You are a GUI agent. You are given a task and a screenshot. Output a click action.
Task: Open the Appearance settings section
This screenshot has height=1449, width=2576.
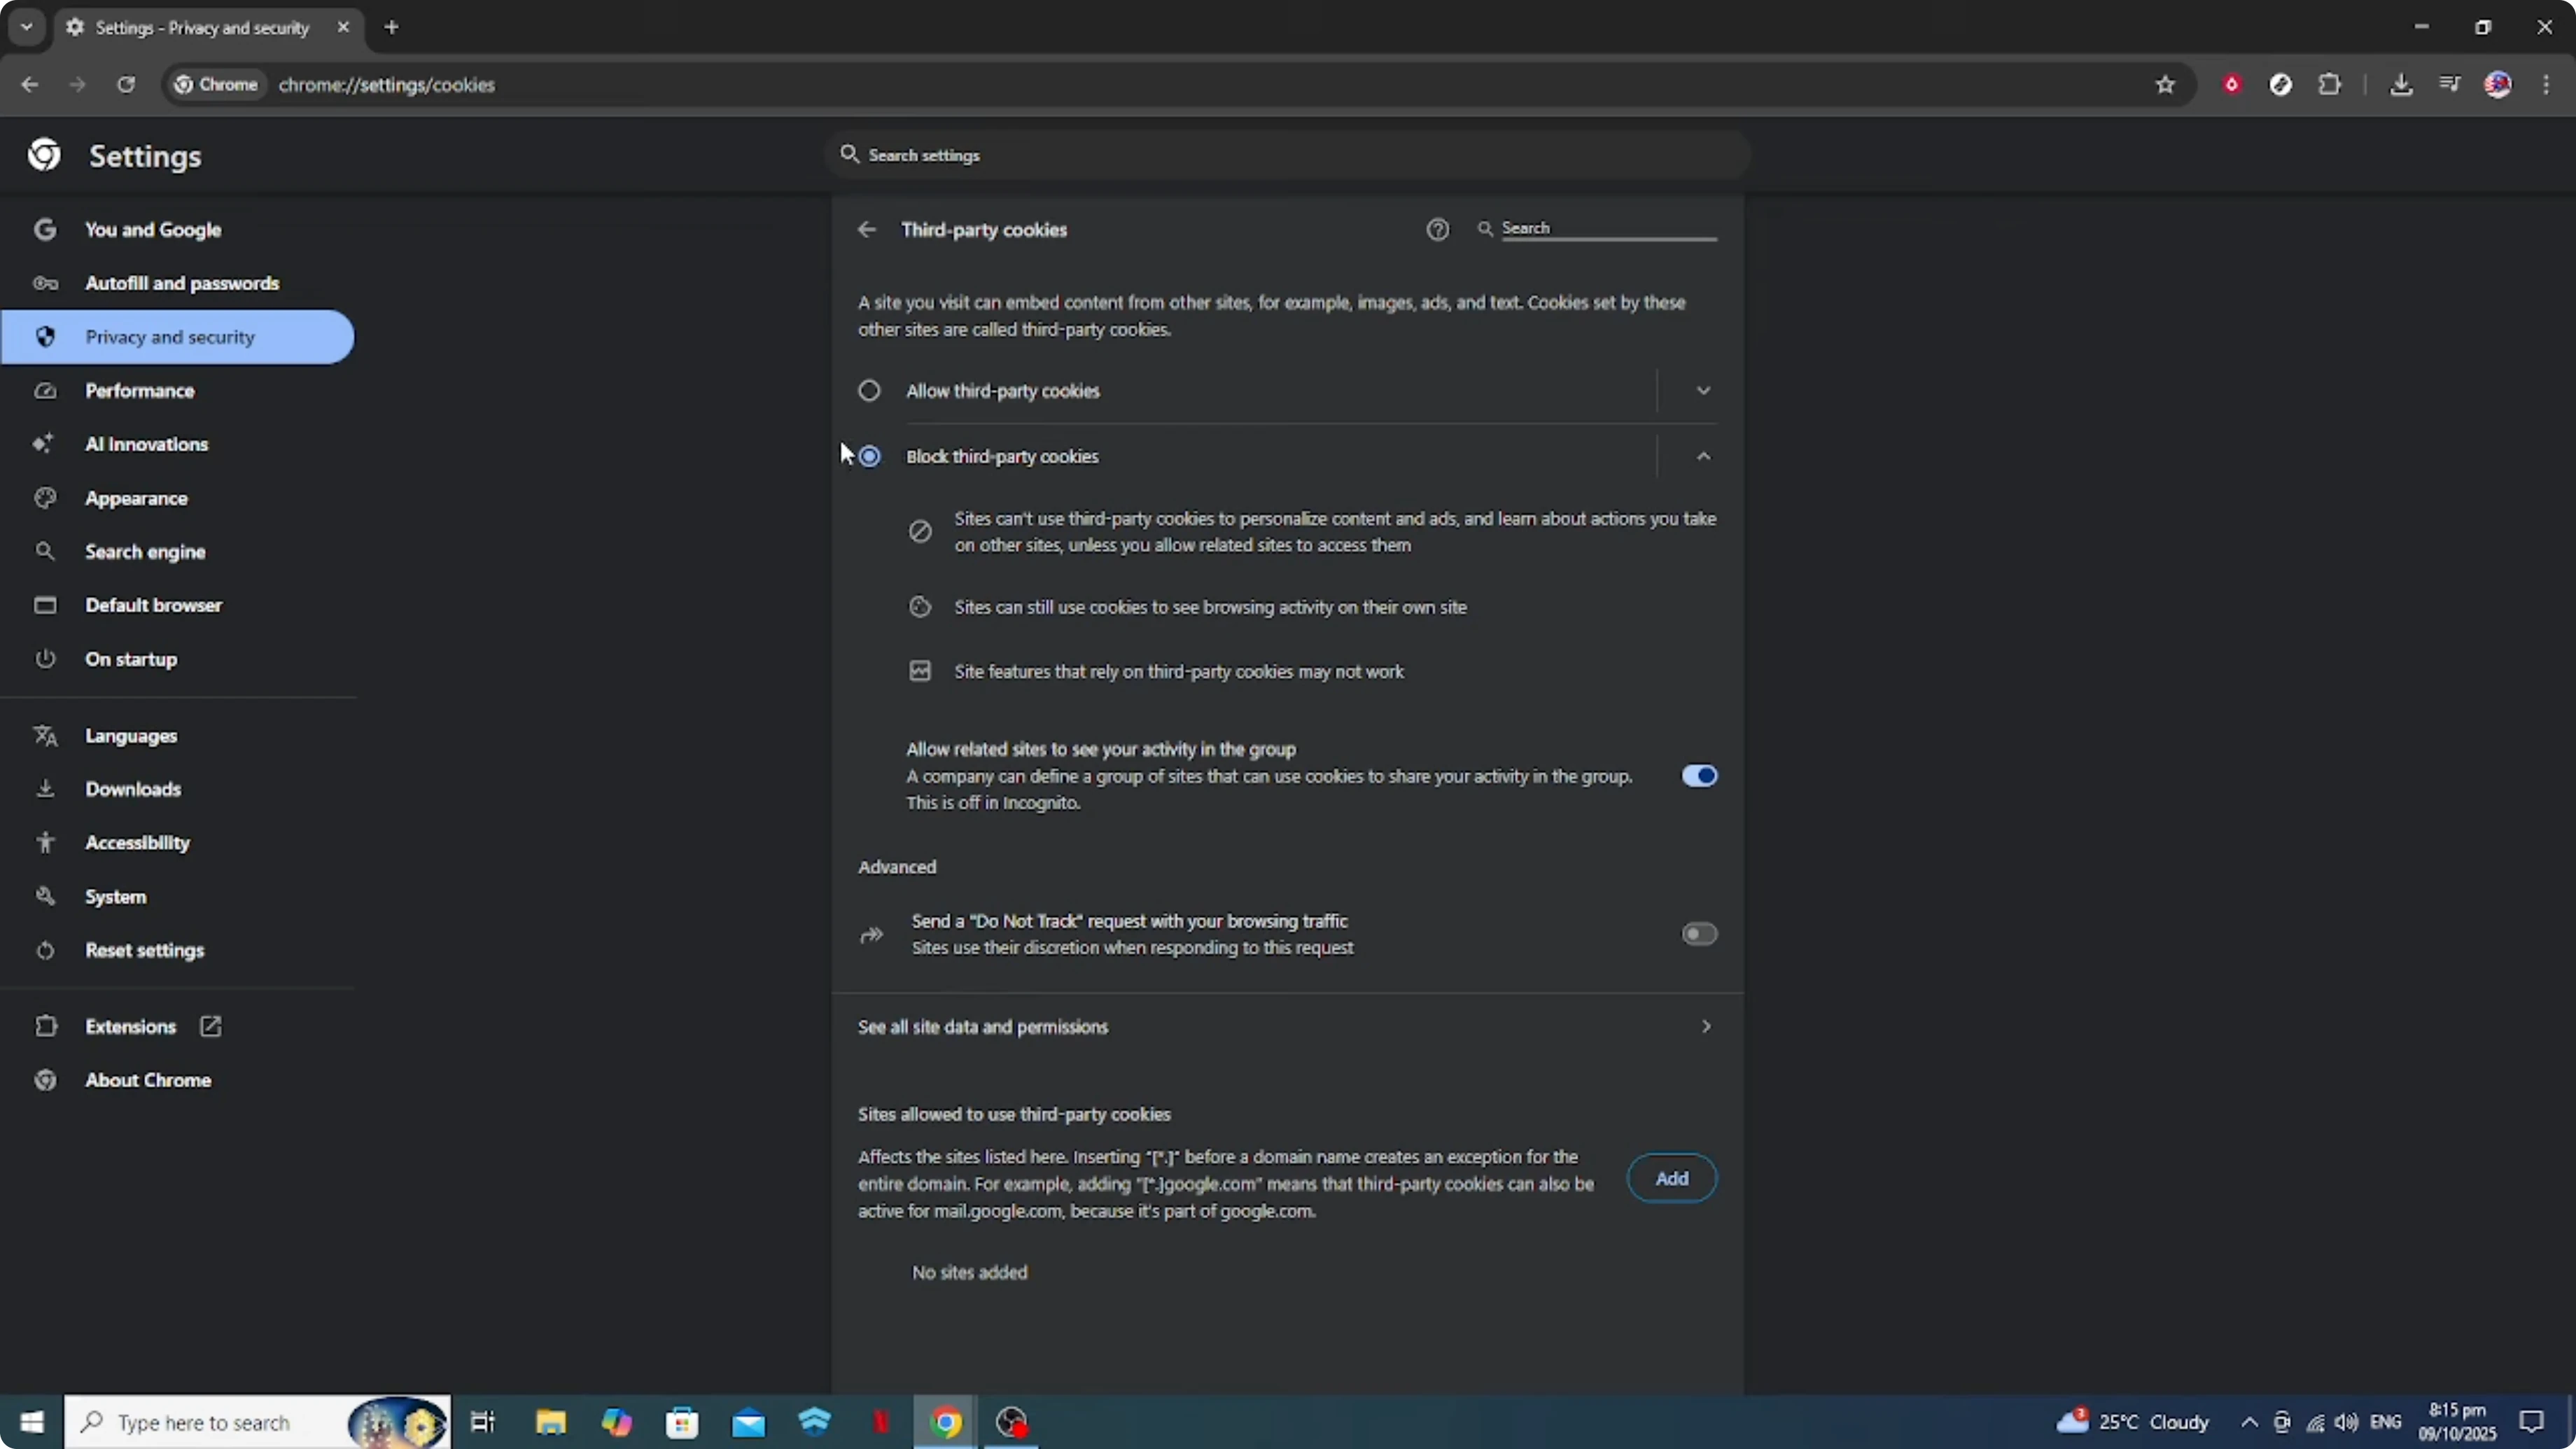[x=137, y=498]
